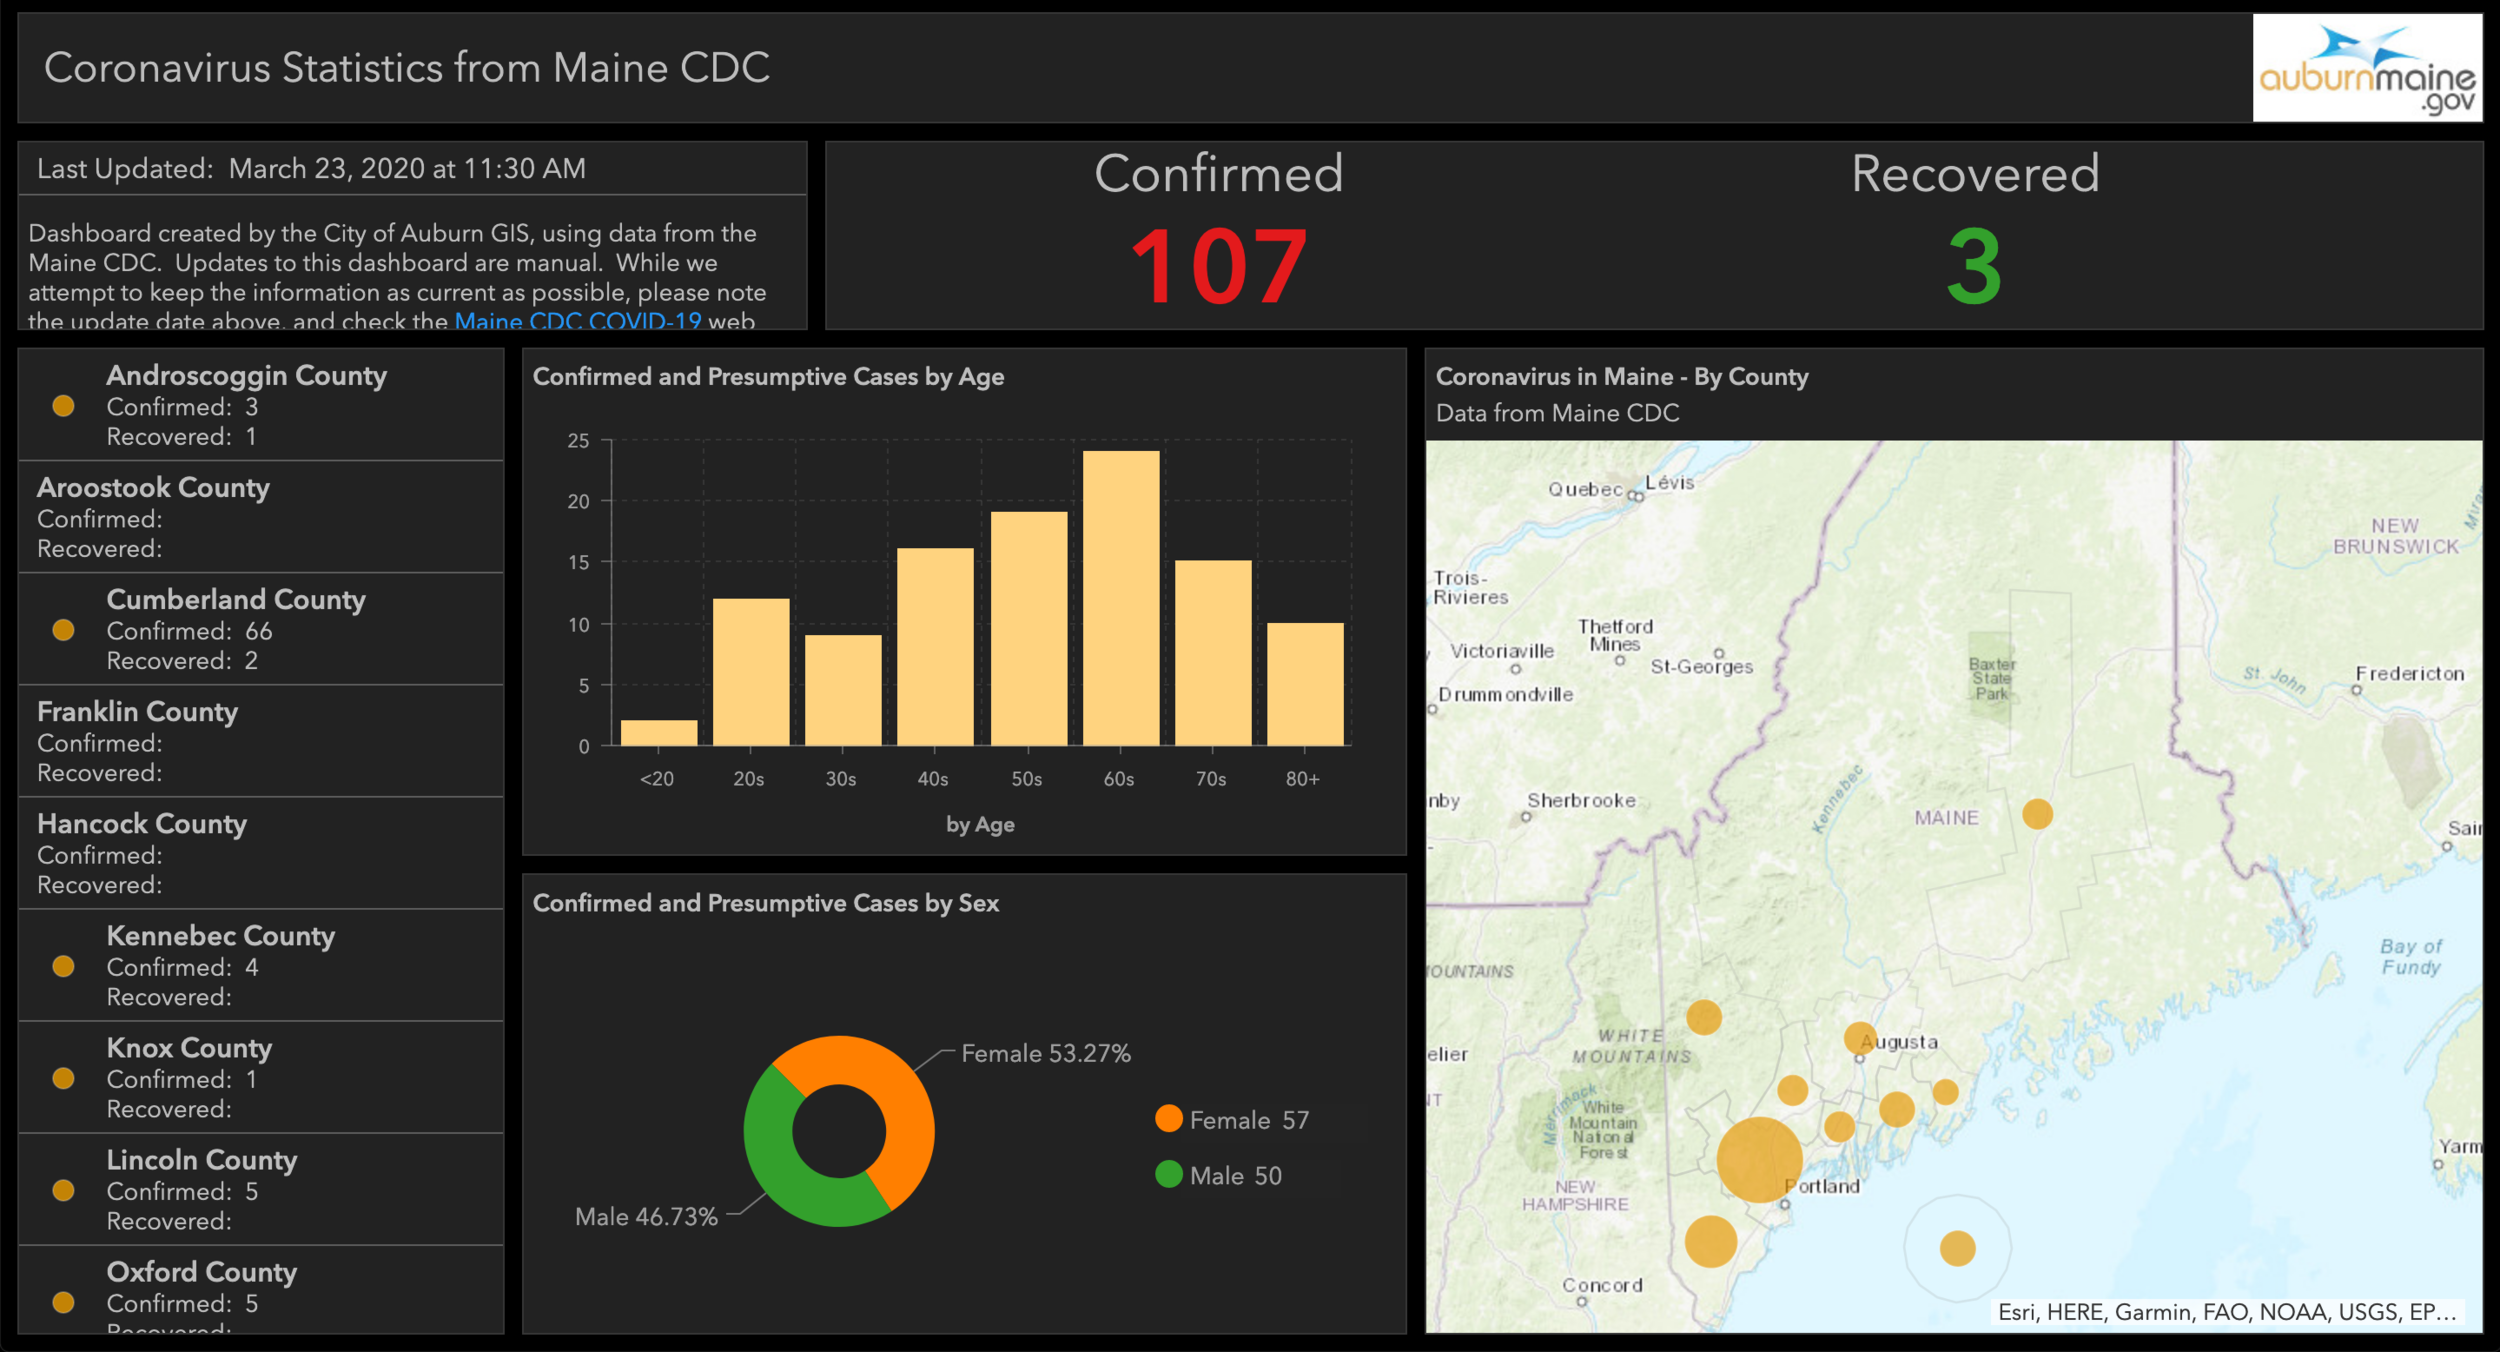Click the orange dot beside Kennebec County

[x=63, y=966]
